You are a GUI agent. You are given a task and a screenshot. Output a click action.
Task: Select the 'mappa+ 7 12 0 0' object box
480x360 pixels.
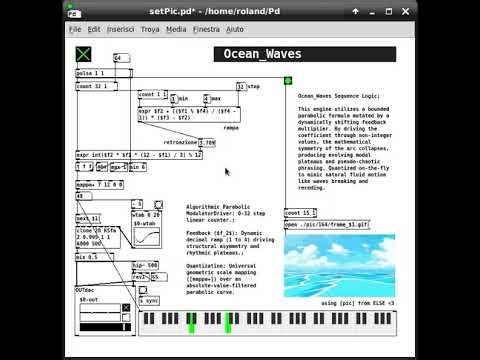(x=100, y=184)
